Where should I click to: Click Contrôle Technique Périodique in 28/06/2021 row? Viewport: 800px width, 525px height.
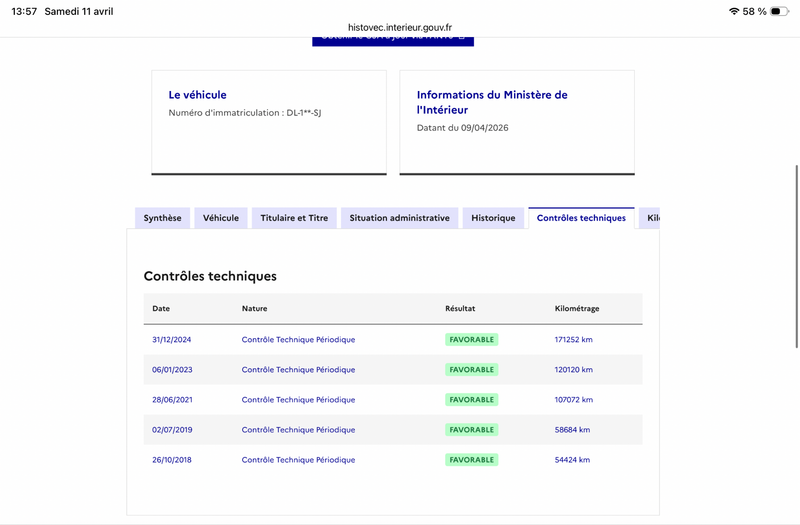coord(298,399)
